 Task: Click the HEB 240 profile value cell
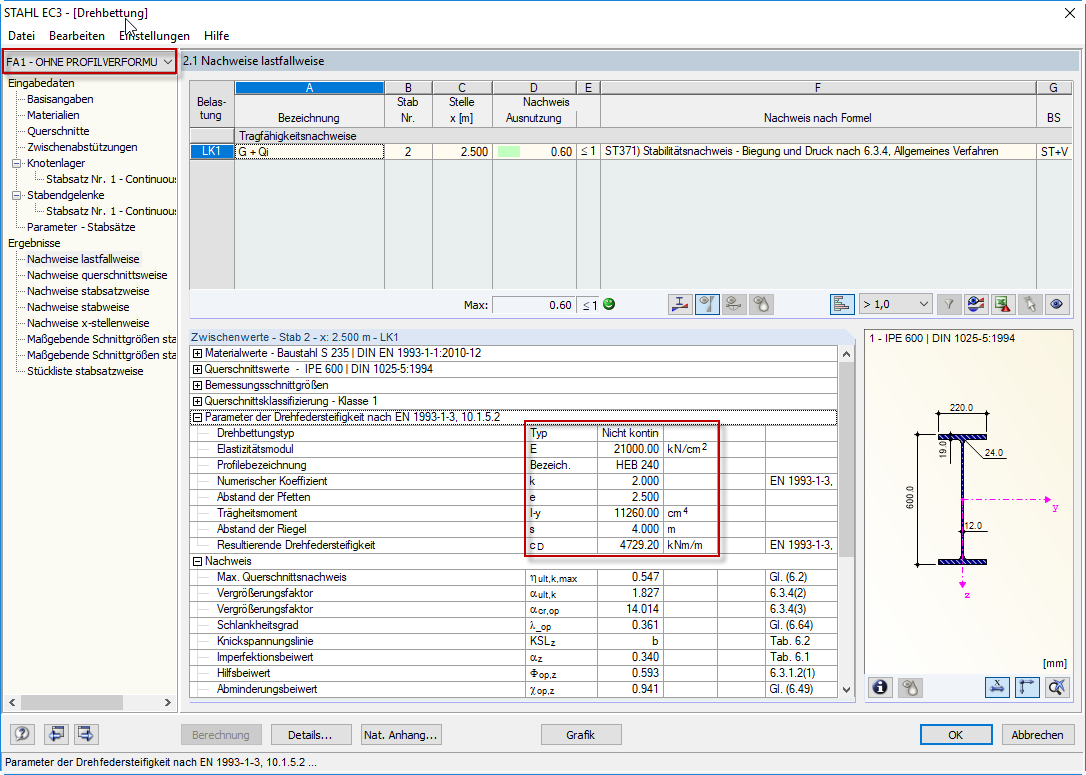tap(630, 465)
